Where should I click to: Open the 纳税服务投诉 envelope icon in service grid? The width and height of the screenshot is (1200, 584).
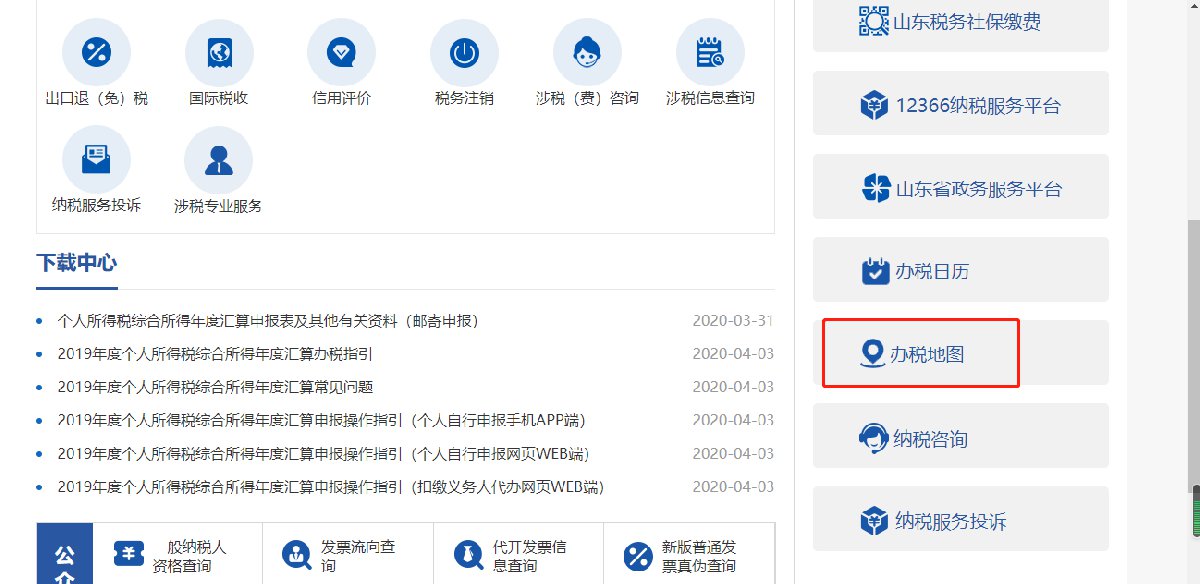tap(97, 160)
